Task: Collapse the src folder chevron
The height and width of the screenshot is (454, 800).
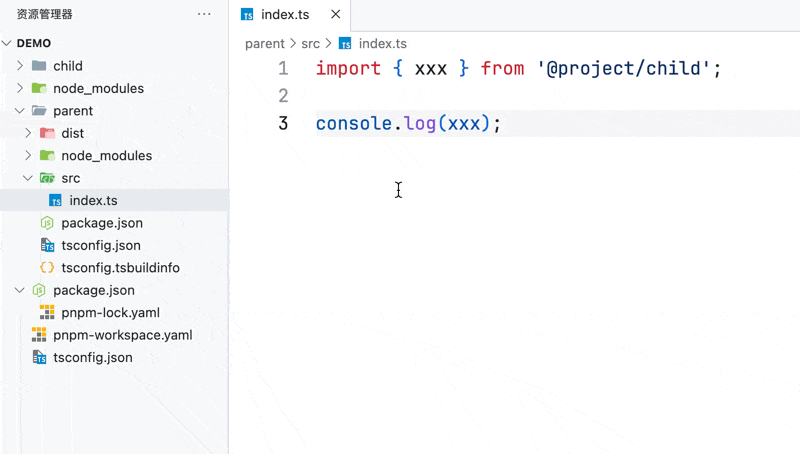Action: tap(28, 178)
